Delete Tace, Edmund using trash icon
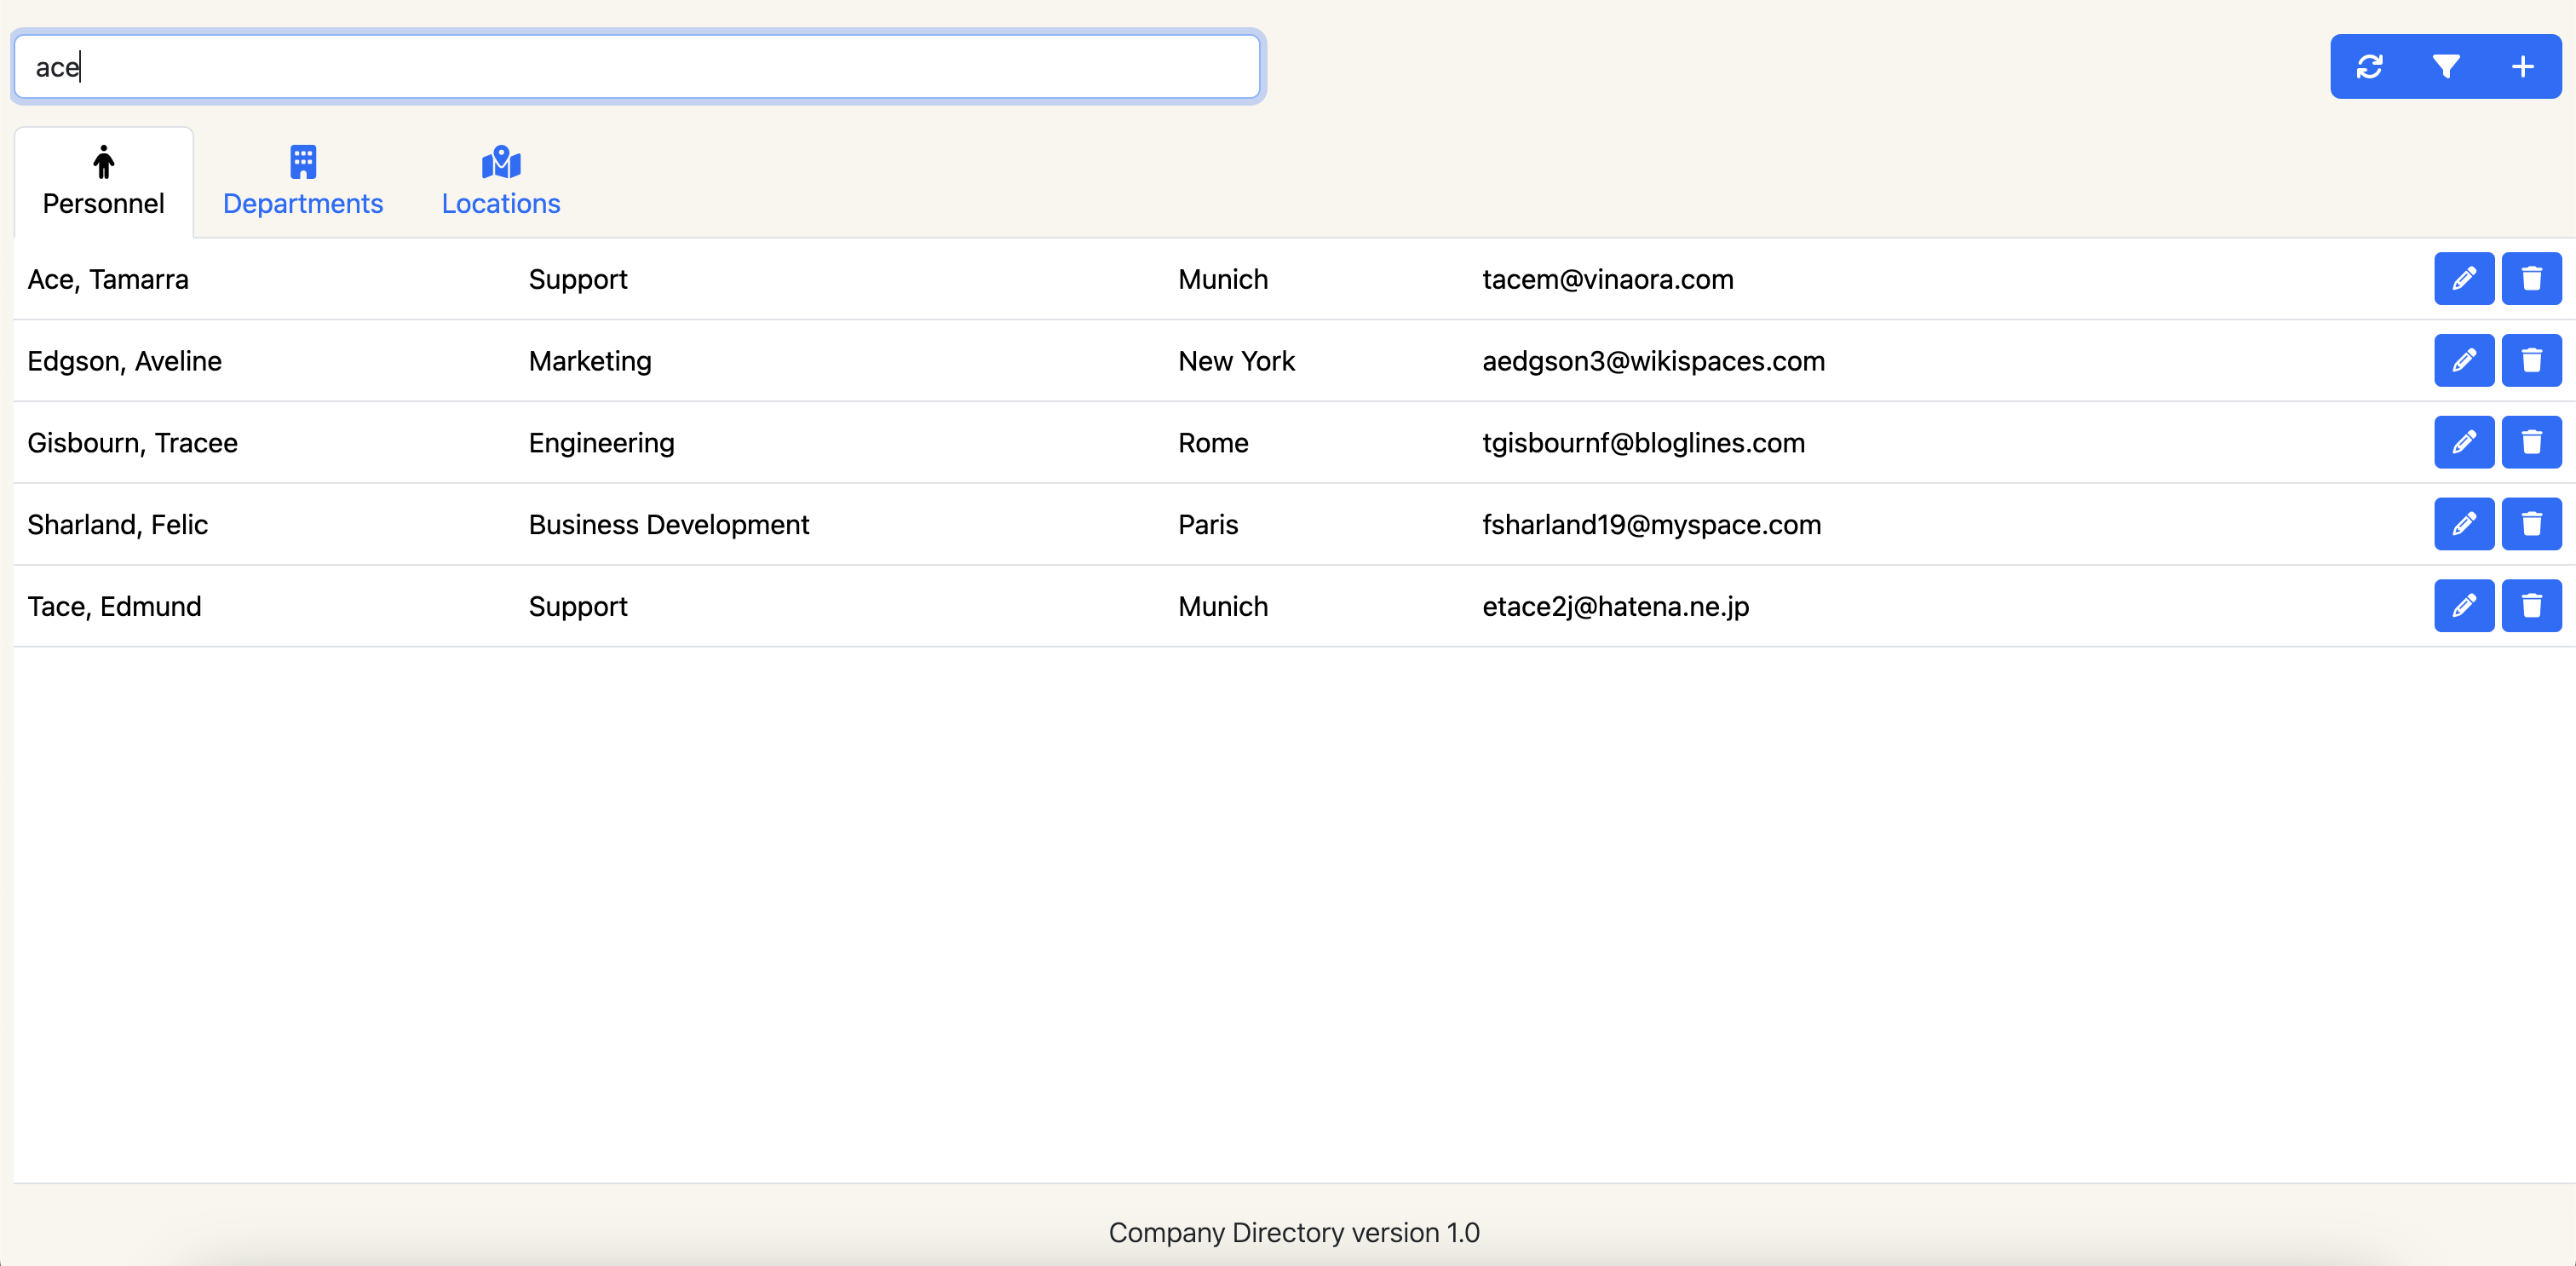Image resolution: width=2576 pixels, height=1266 pixels. tap(2531, 606)
